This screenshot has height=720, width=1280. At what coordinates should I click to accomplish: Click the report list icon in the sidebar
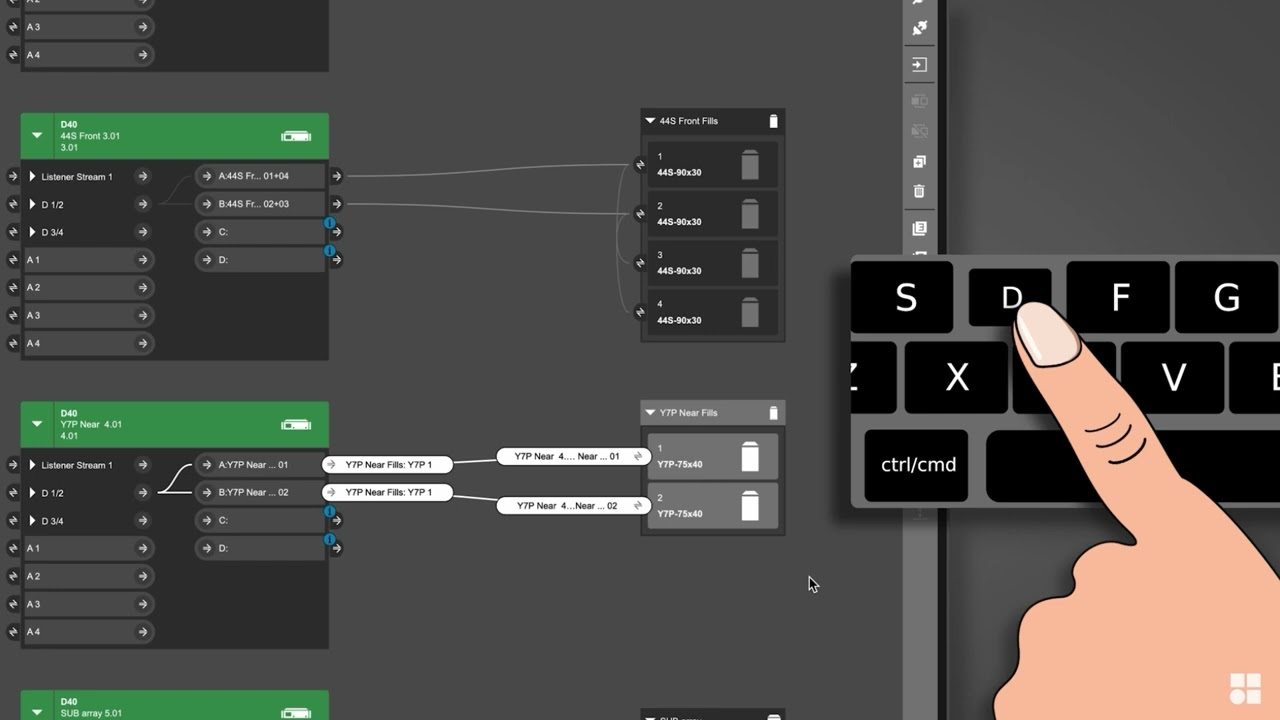(x=919, y=226)
